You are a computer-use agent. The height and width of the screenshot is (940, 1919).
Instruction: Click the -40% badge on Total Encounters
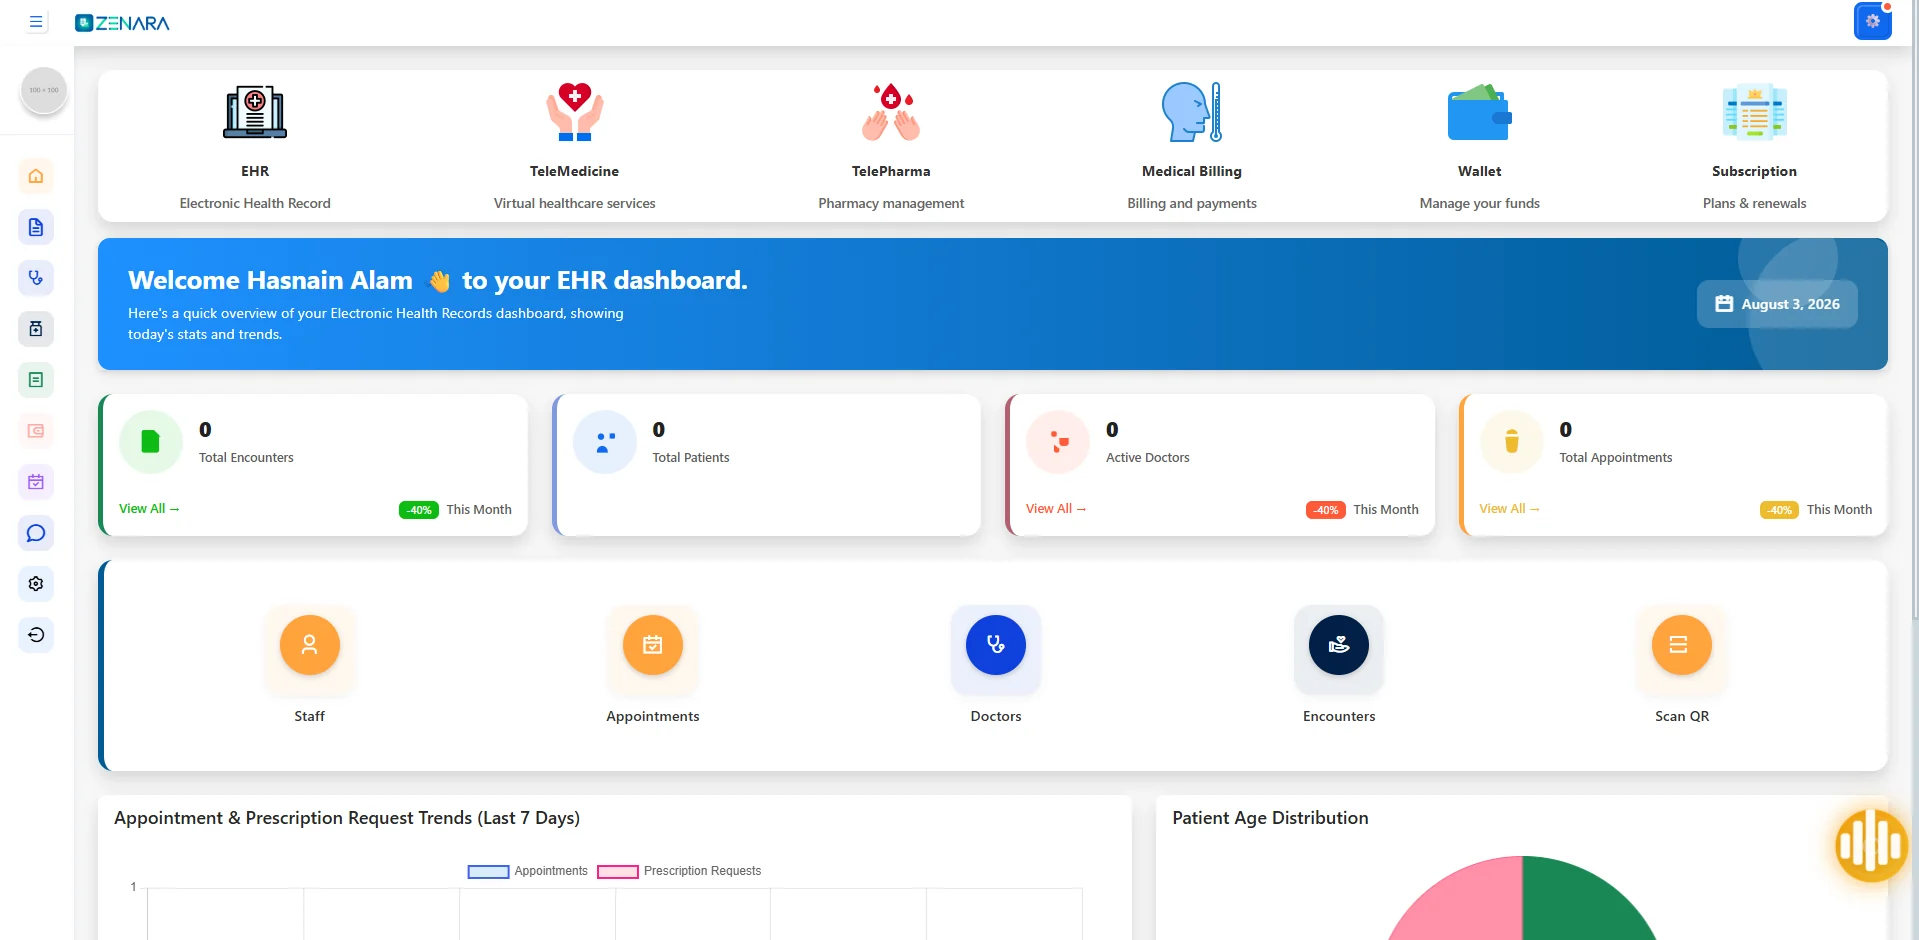click(x=419, y=510)
